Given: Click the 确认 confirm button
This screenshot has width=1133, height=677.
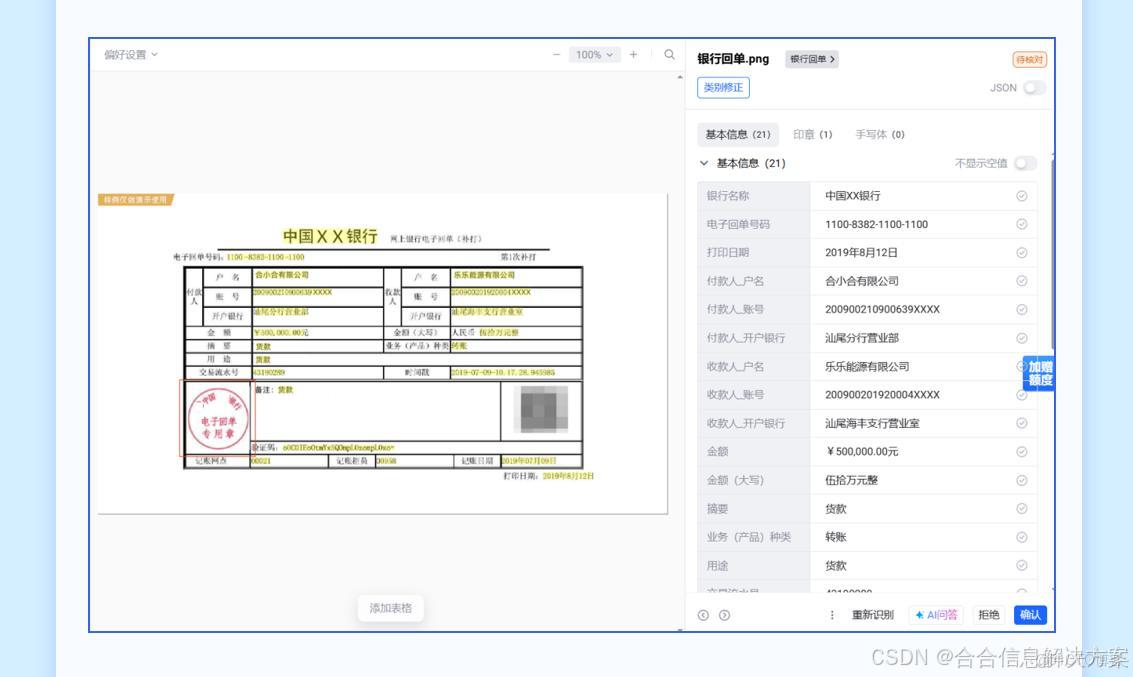Looking at the screenshot, I should point(1029,615).
